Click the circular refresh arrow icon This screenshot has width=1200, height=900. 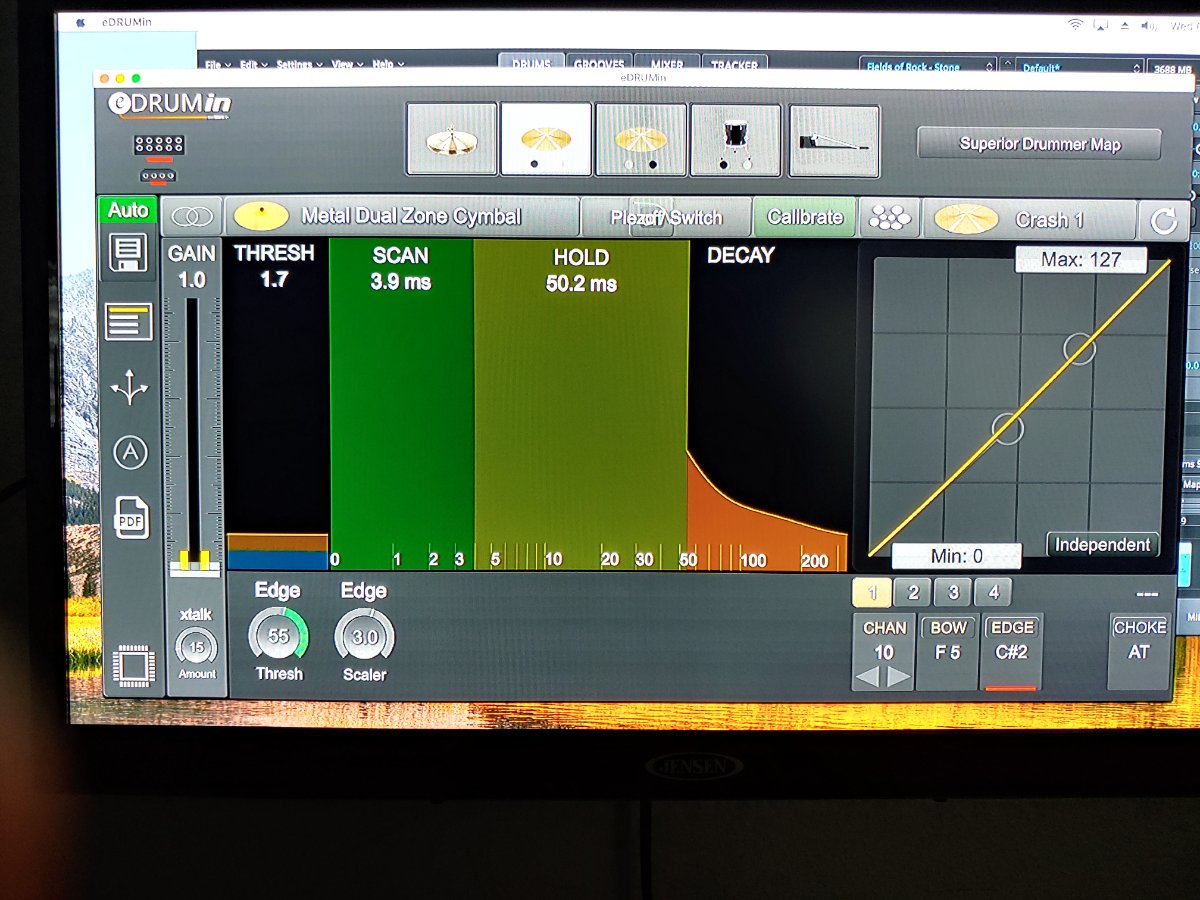click(x=1164, y=221)
